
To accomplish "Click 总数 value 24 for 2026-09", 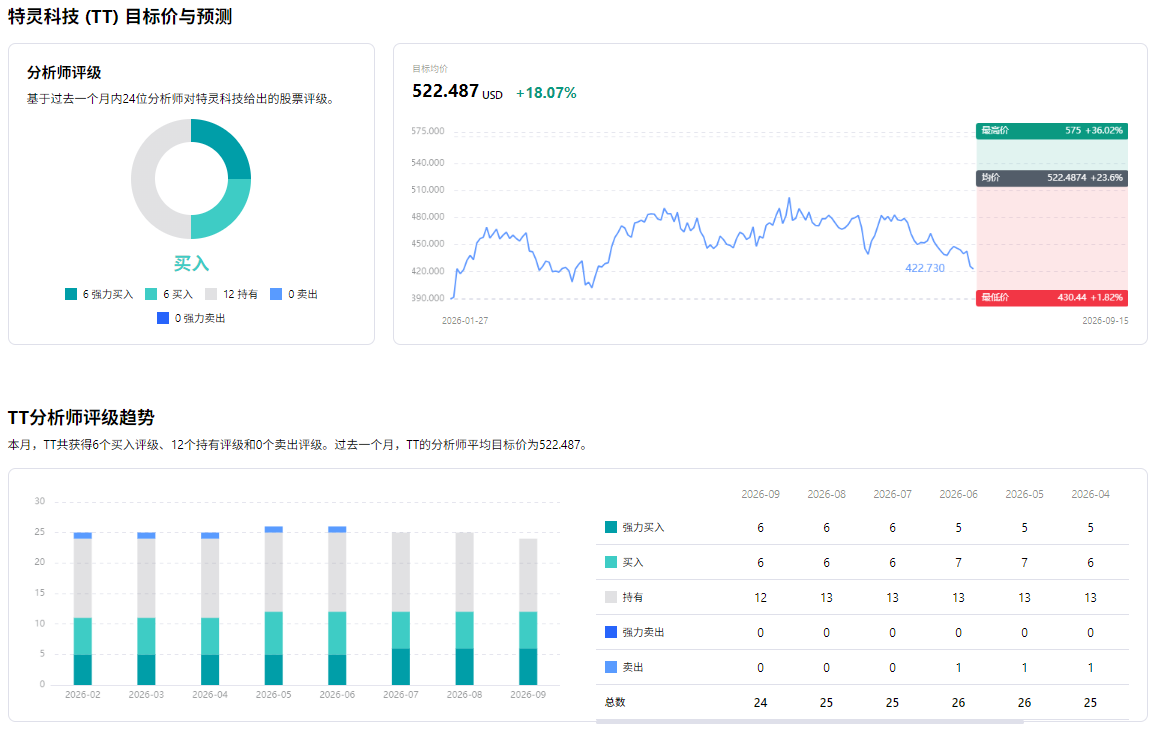I will click(x=760, y=703).
